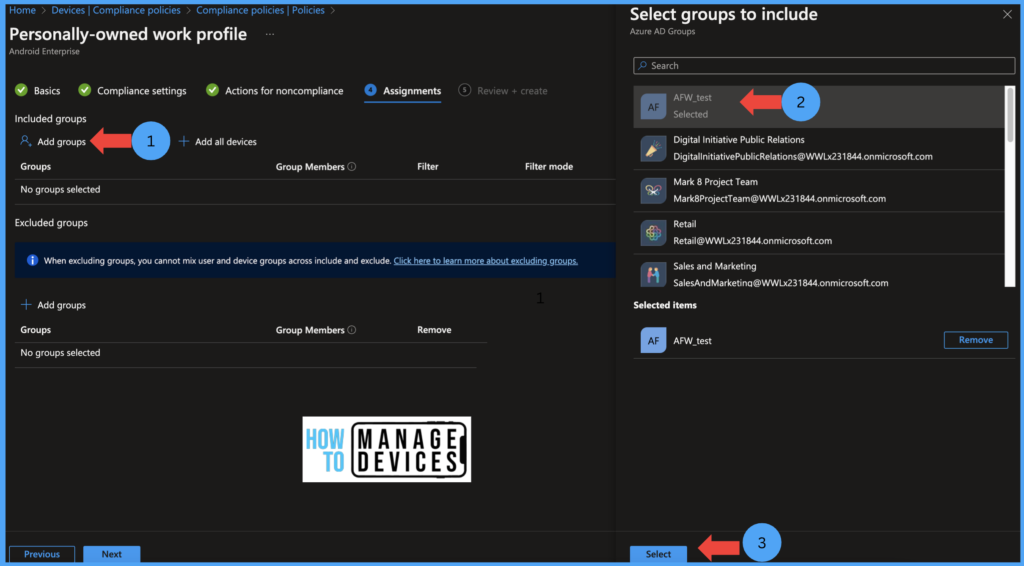Click the Select button

(658, 554)
